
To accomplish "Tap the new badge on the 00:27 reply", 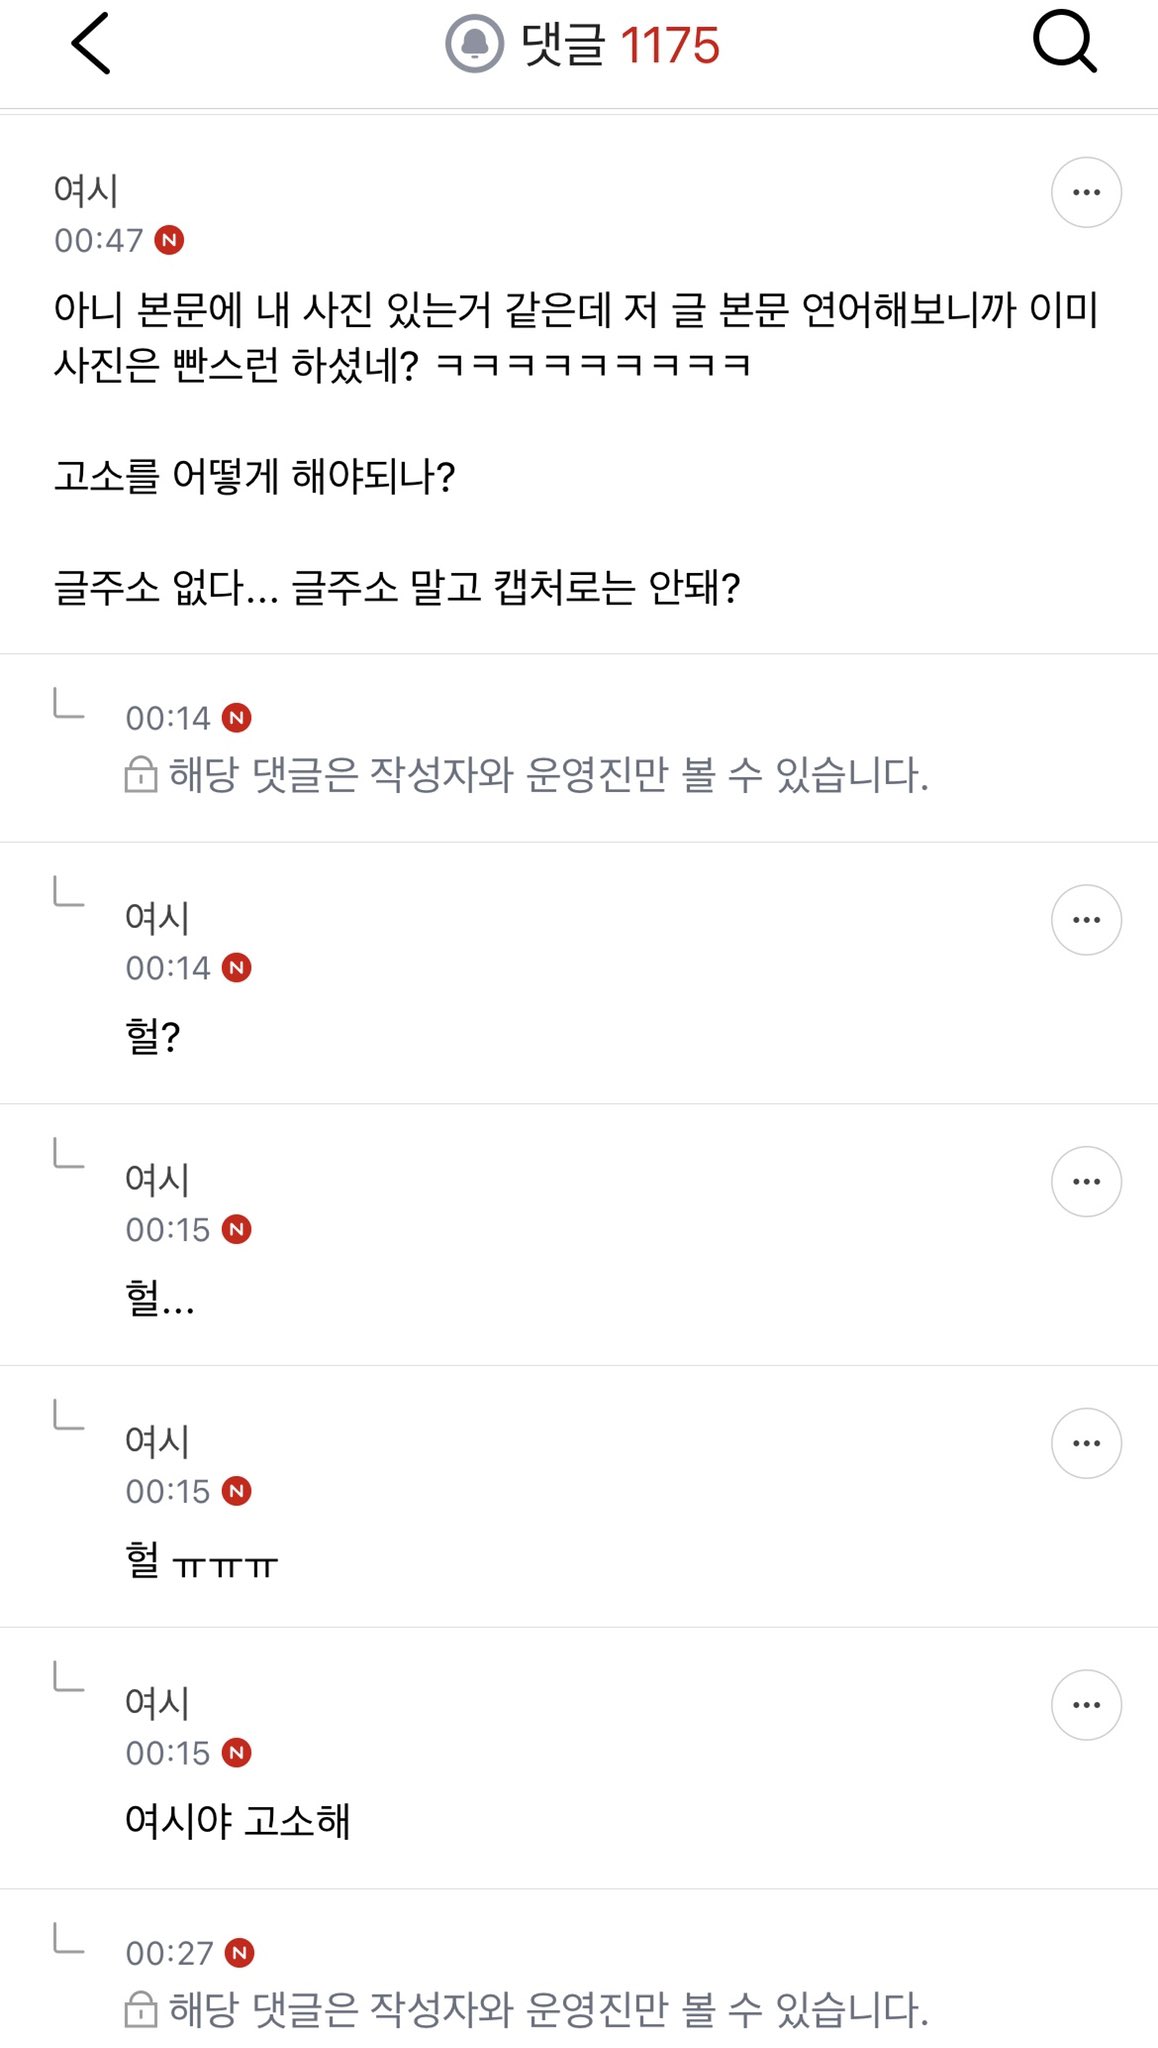I will click(239, 1952).
